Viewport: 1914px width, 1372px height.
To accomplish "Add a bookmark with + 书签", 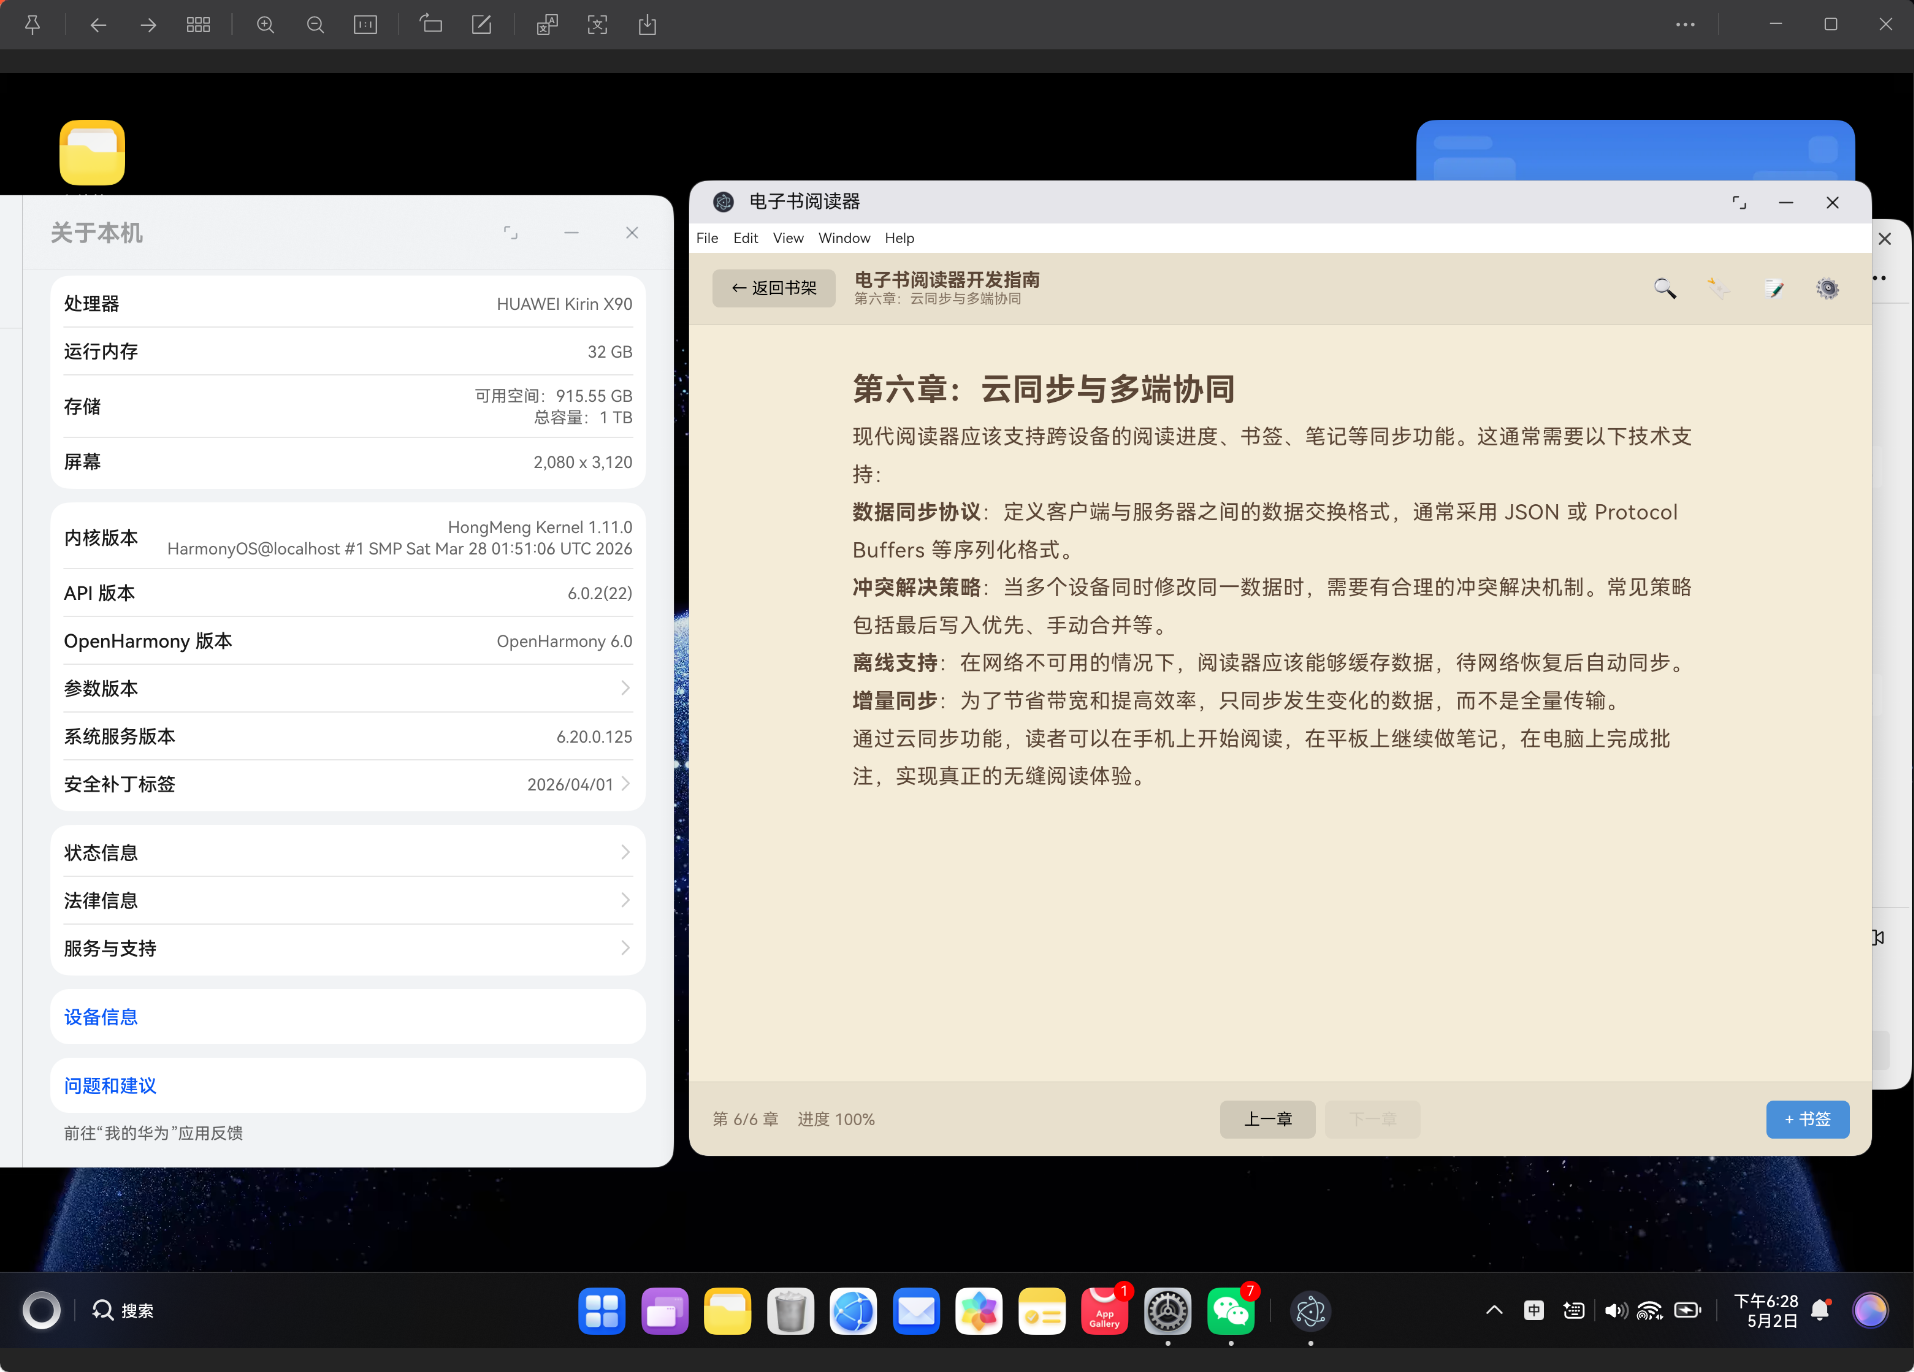I will (x=1807, y=1119).
